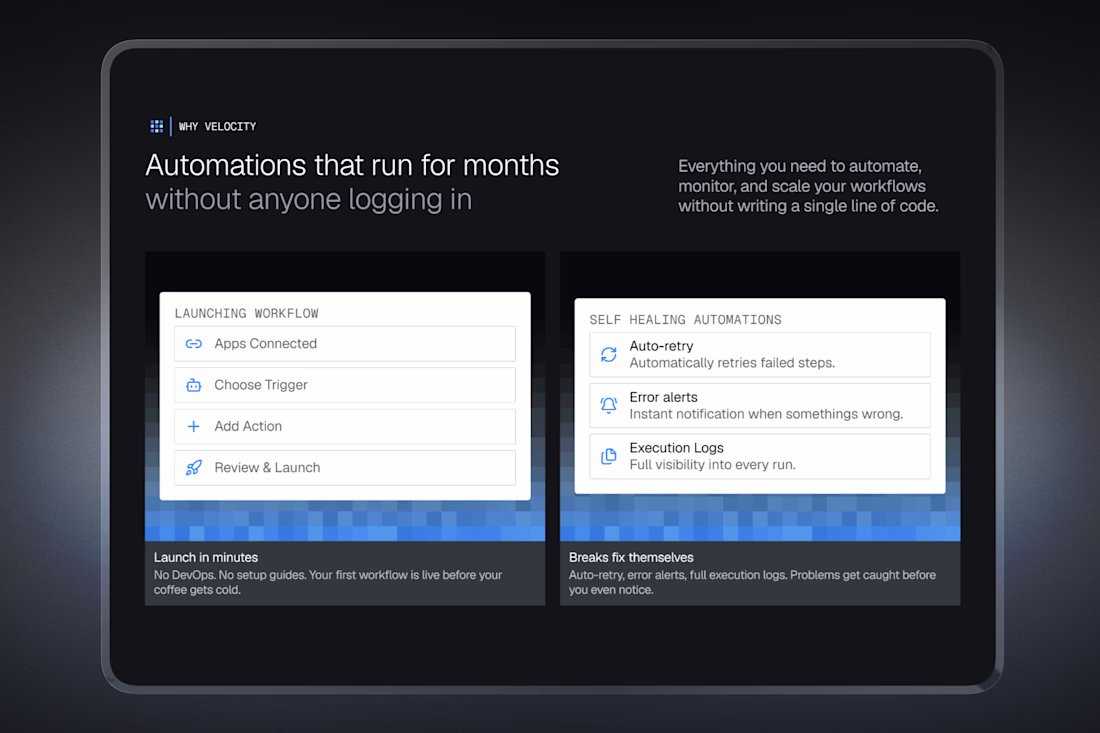This screenshot has height=733, width=1100.
Task: Click the LAUNCHING WORKFLOW heading
Action: pos(246,314)
